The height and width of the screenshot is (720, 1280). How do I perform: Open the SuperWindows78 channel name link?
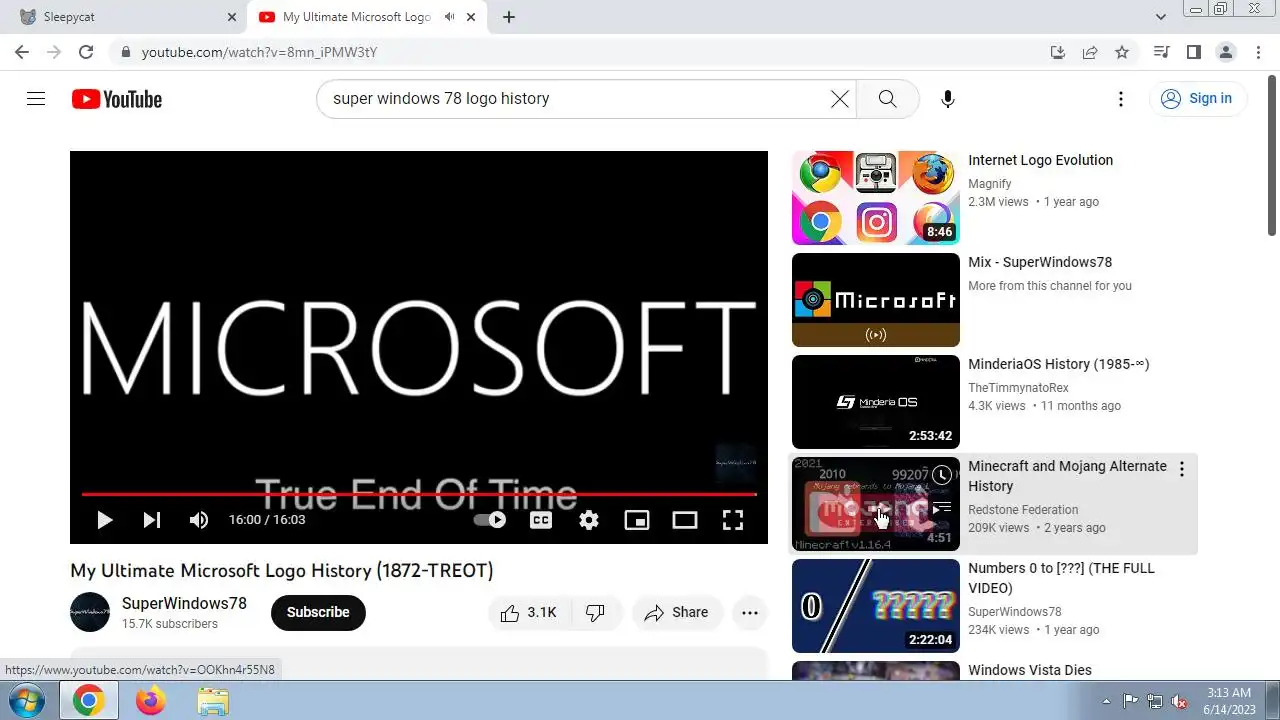pos(184,603)
